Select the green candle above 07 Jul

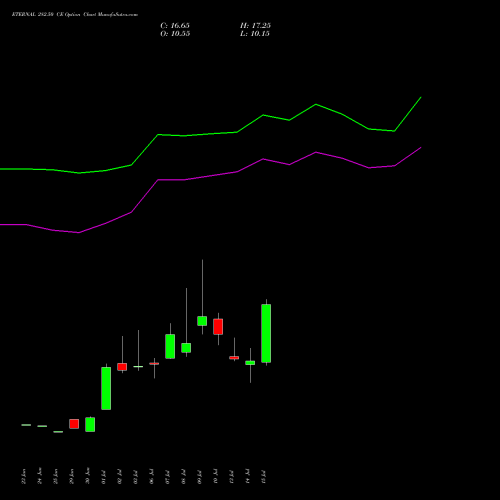pos(170,346)
